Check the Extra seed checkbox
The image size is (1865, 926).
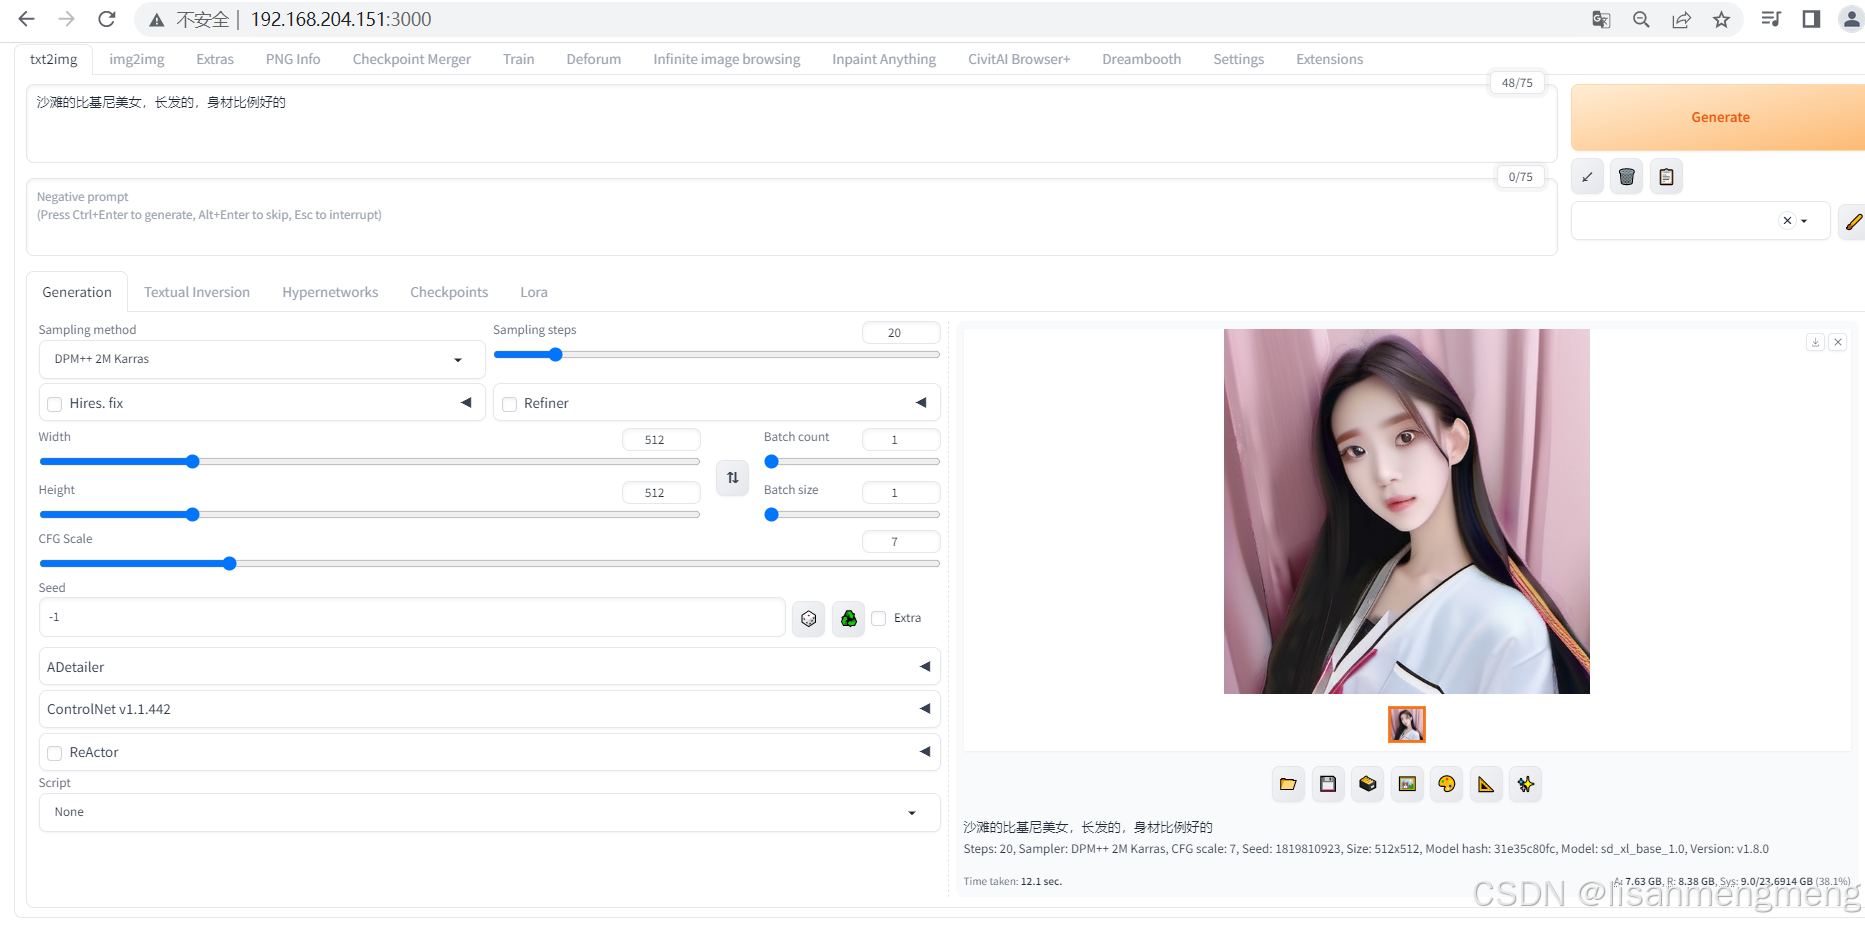coord(878,618)
